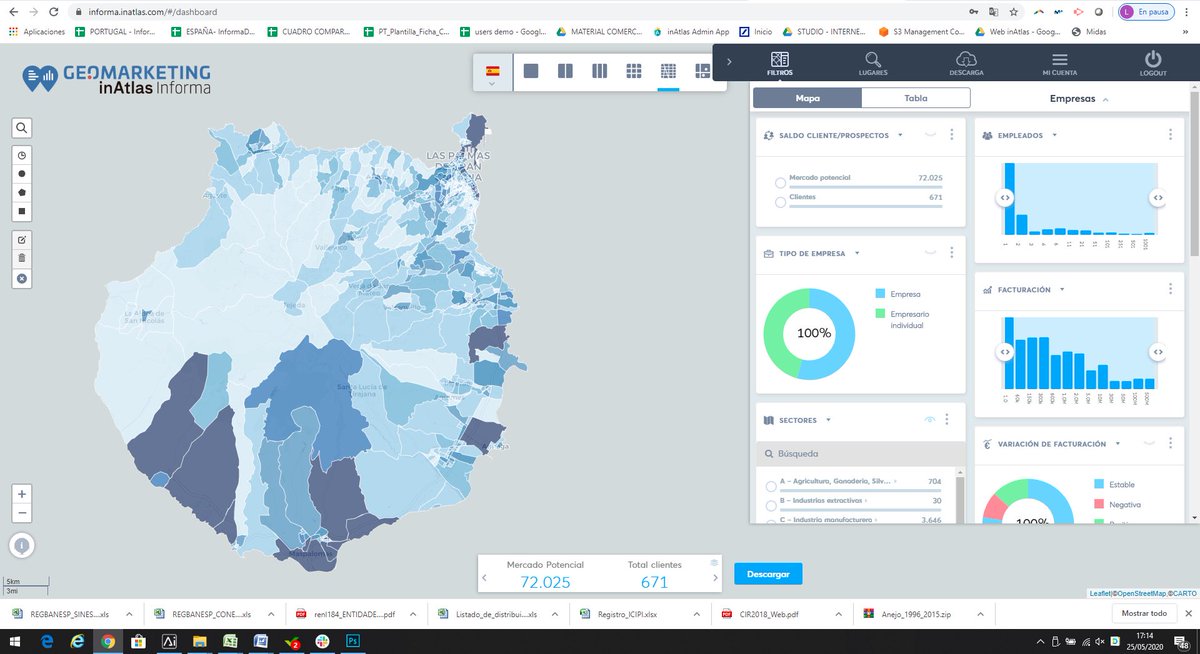Select sector B – Industrias extractivas radio

771,505
